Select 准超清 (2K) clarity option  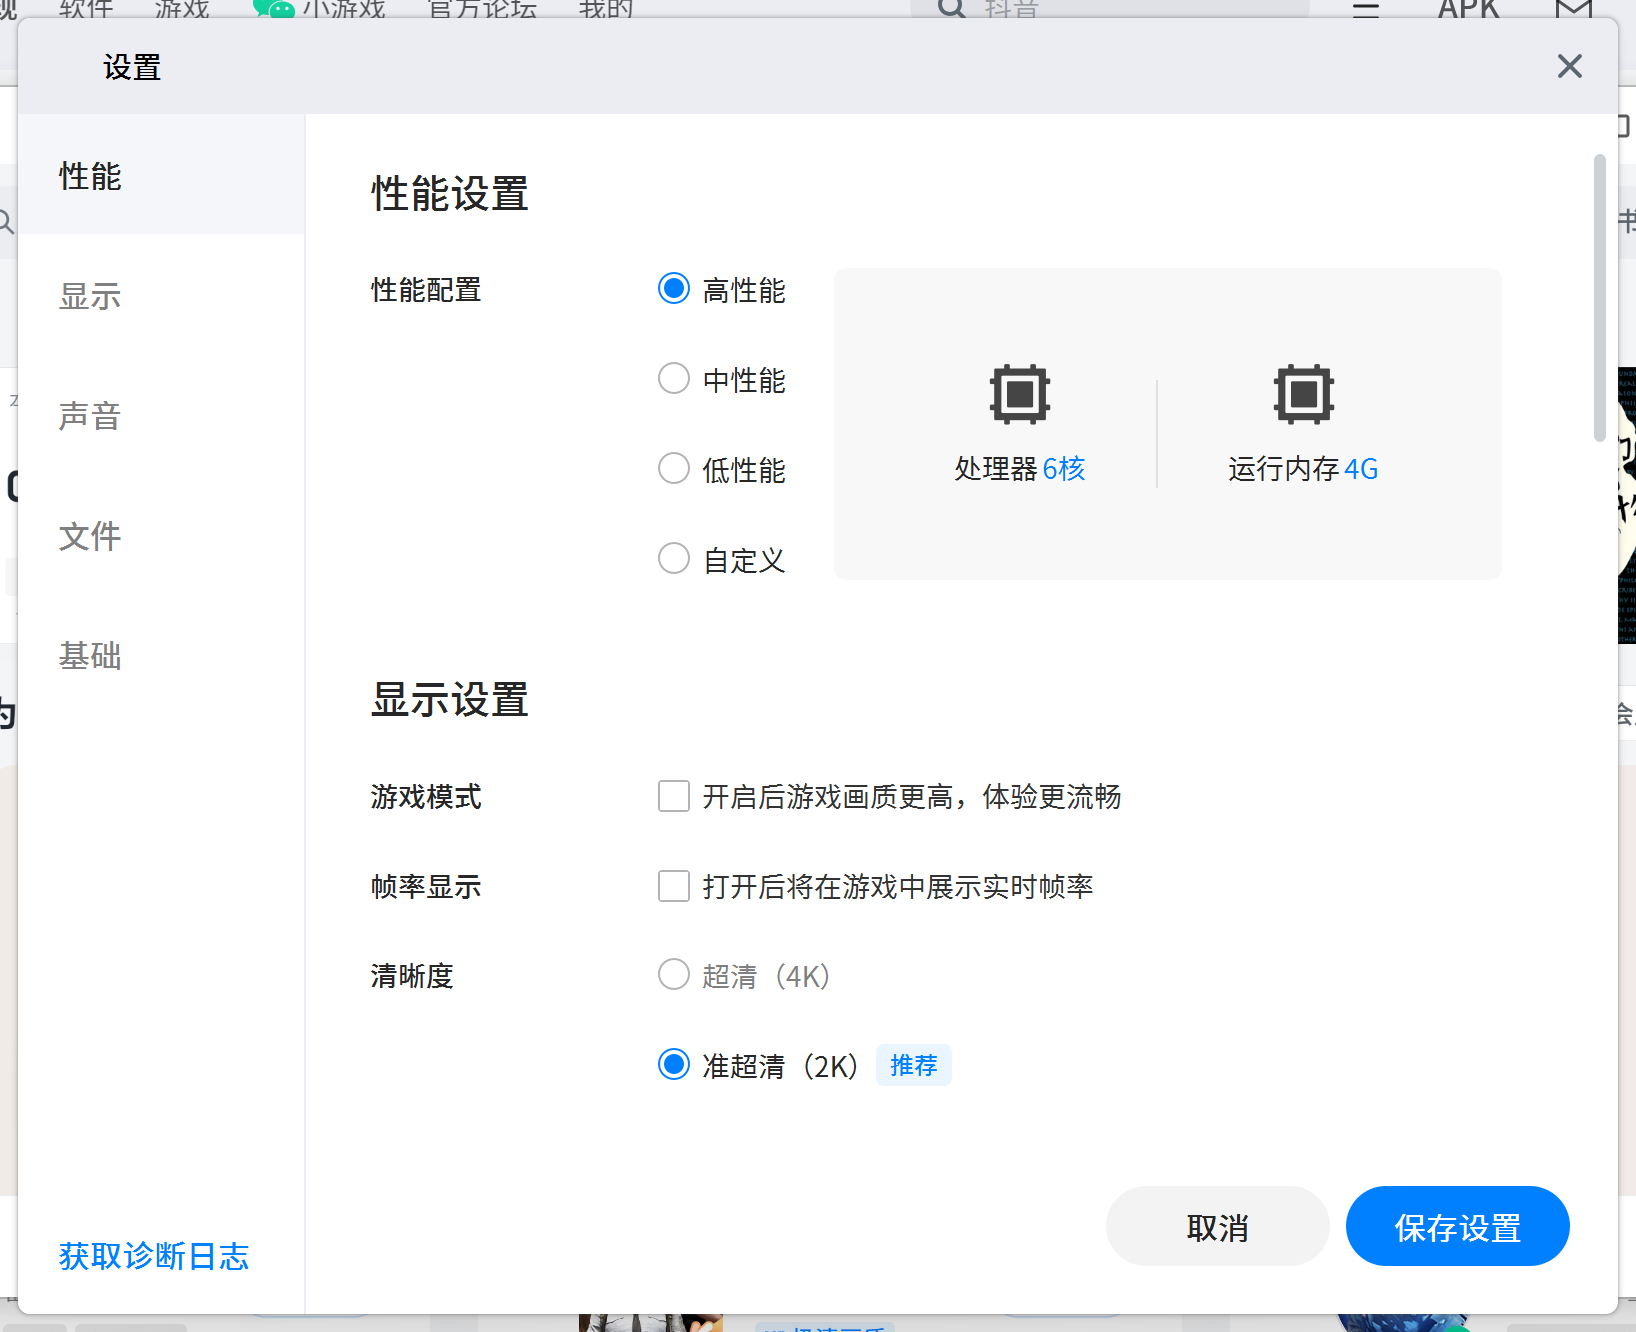pos(674,1065)
